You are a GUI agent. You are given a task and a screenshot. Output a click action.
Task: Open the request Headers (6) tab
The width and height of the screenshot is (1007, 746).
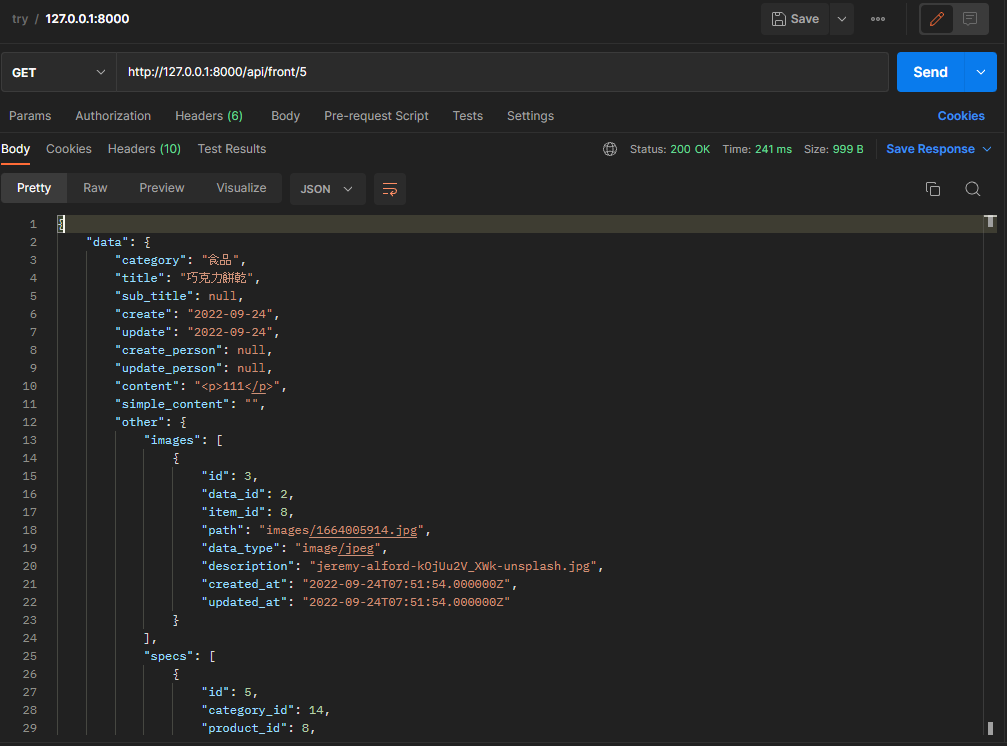coord(209,116)
